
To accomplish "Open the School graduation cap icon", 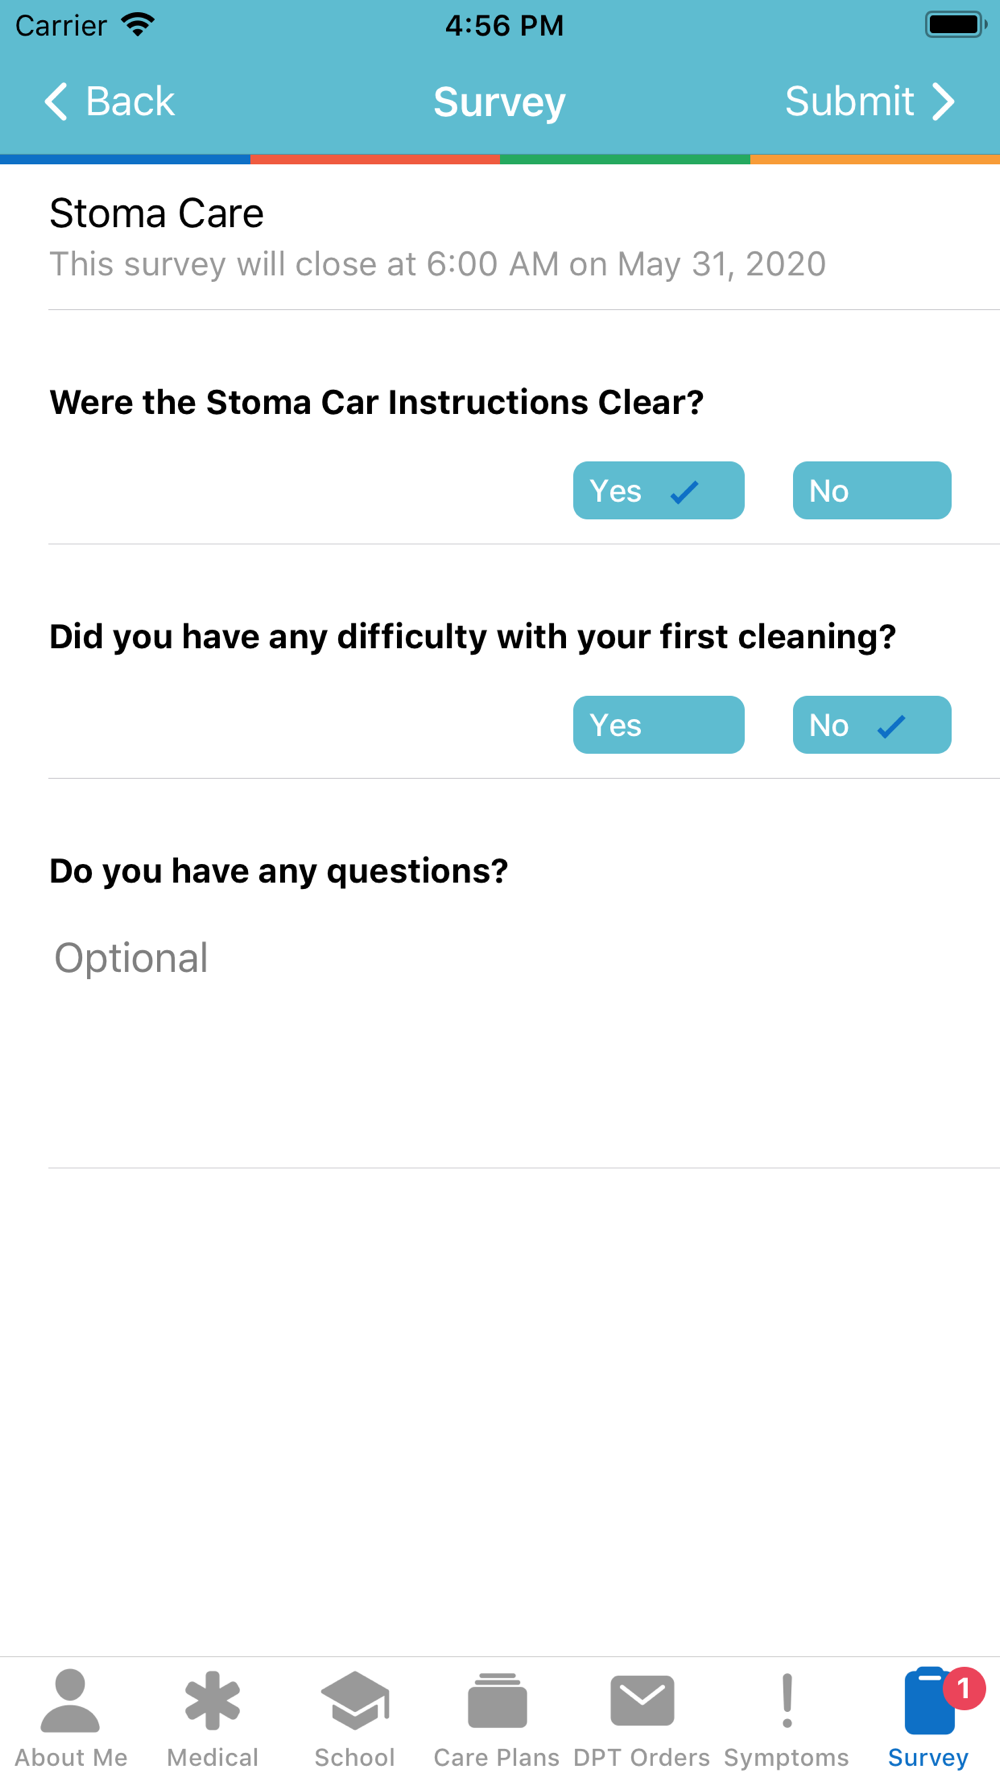I will click(355, 1700).
